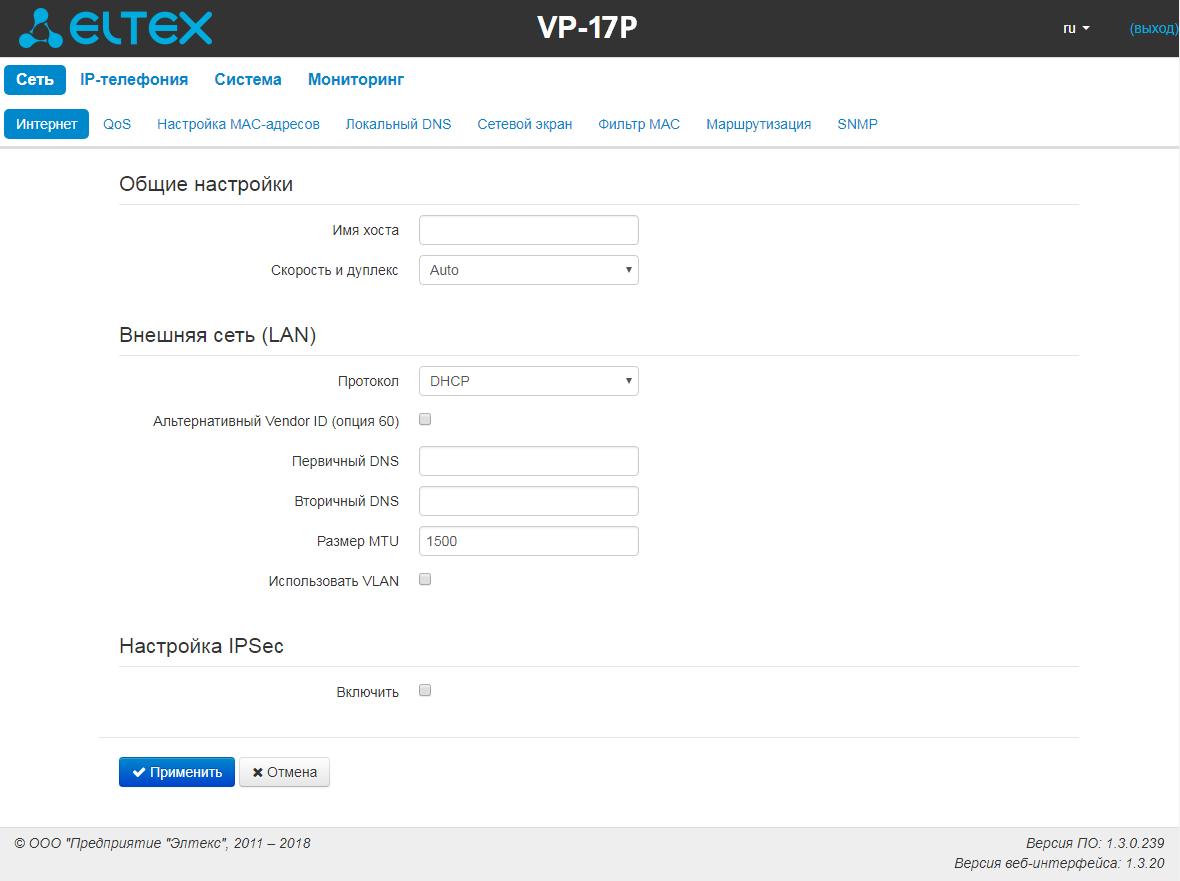Click the Eltex logo icon

click(41, 28)
